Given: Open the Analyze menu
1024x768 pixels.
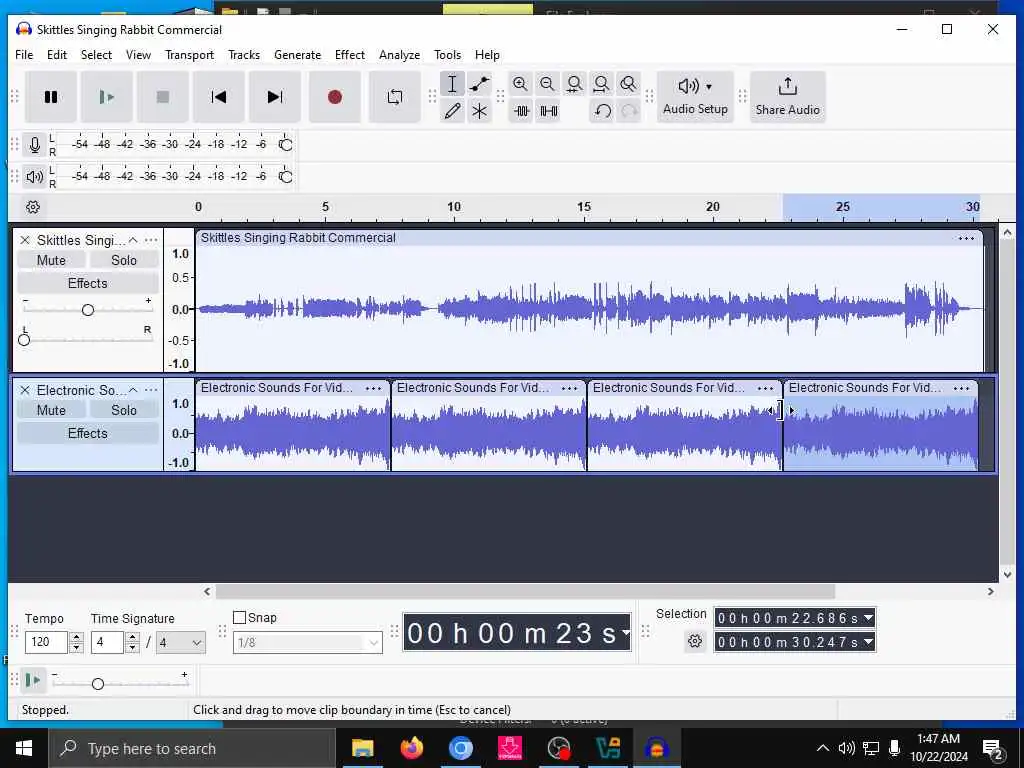Looking at the screenshot, I should (399, 55).
